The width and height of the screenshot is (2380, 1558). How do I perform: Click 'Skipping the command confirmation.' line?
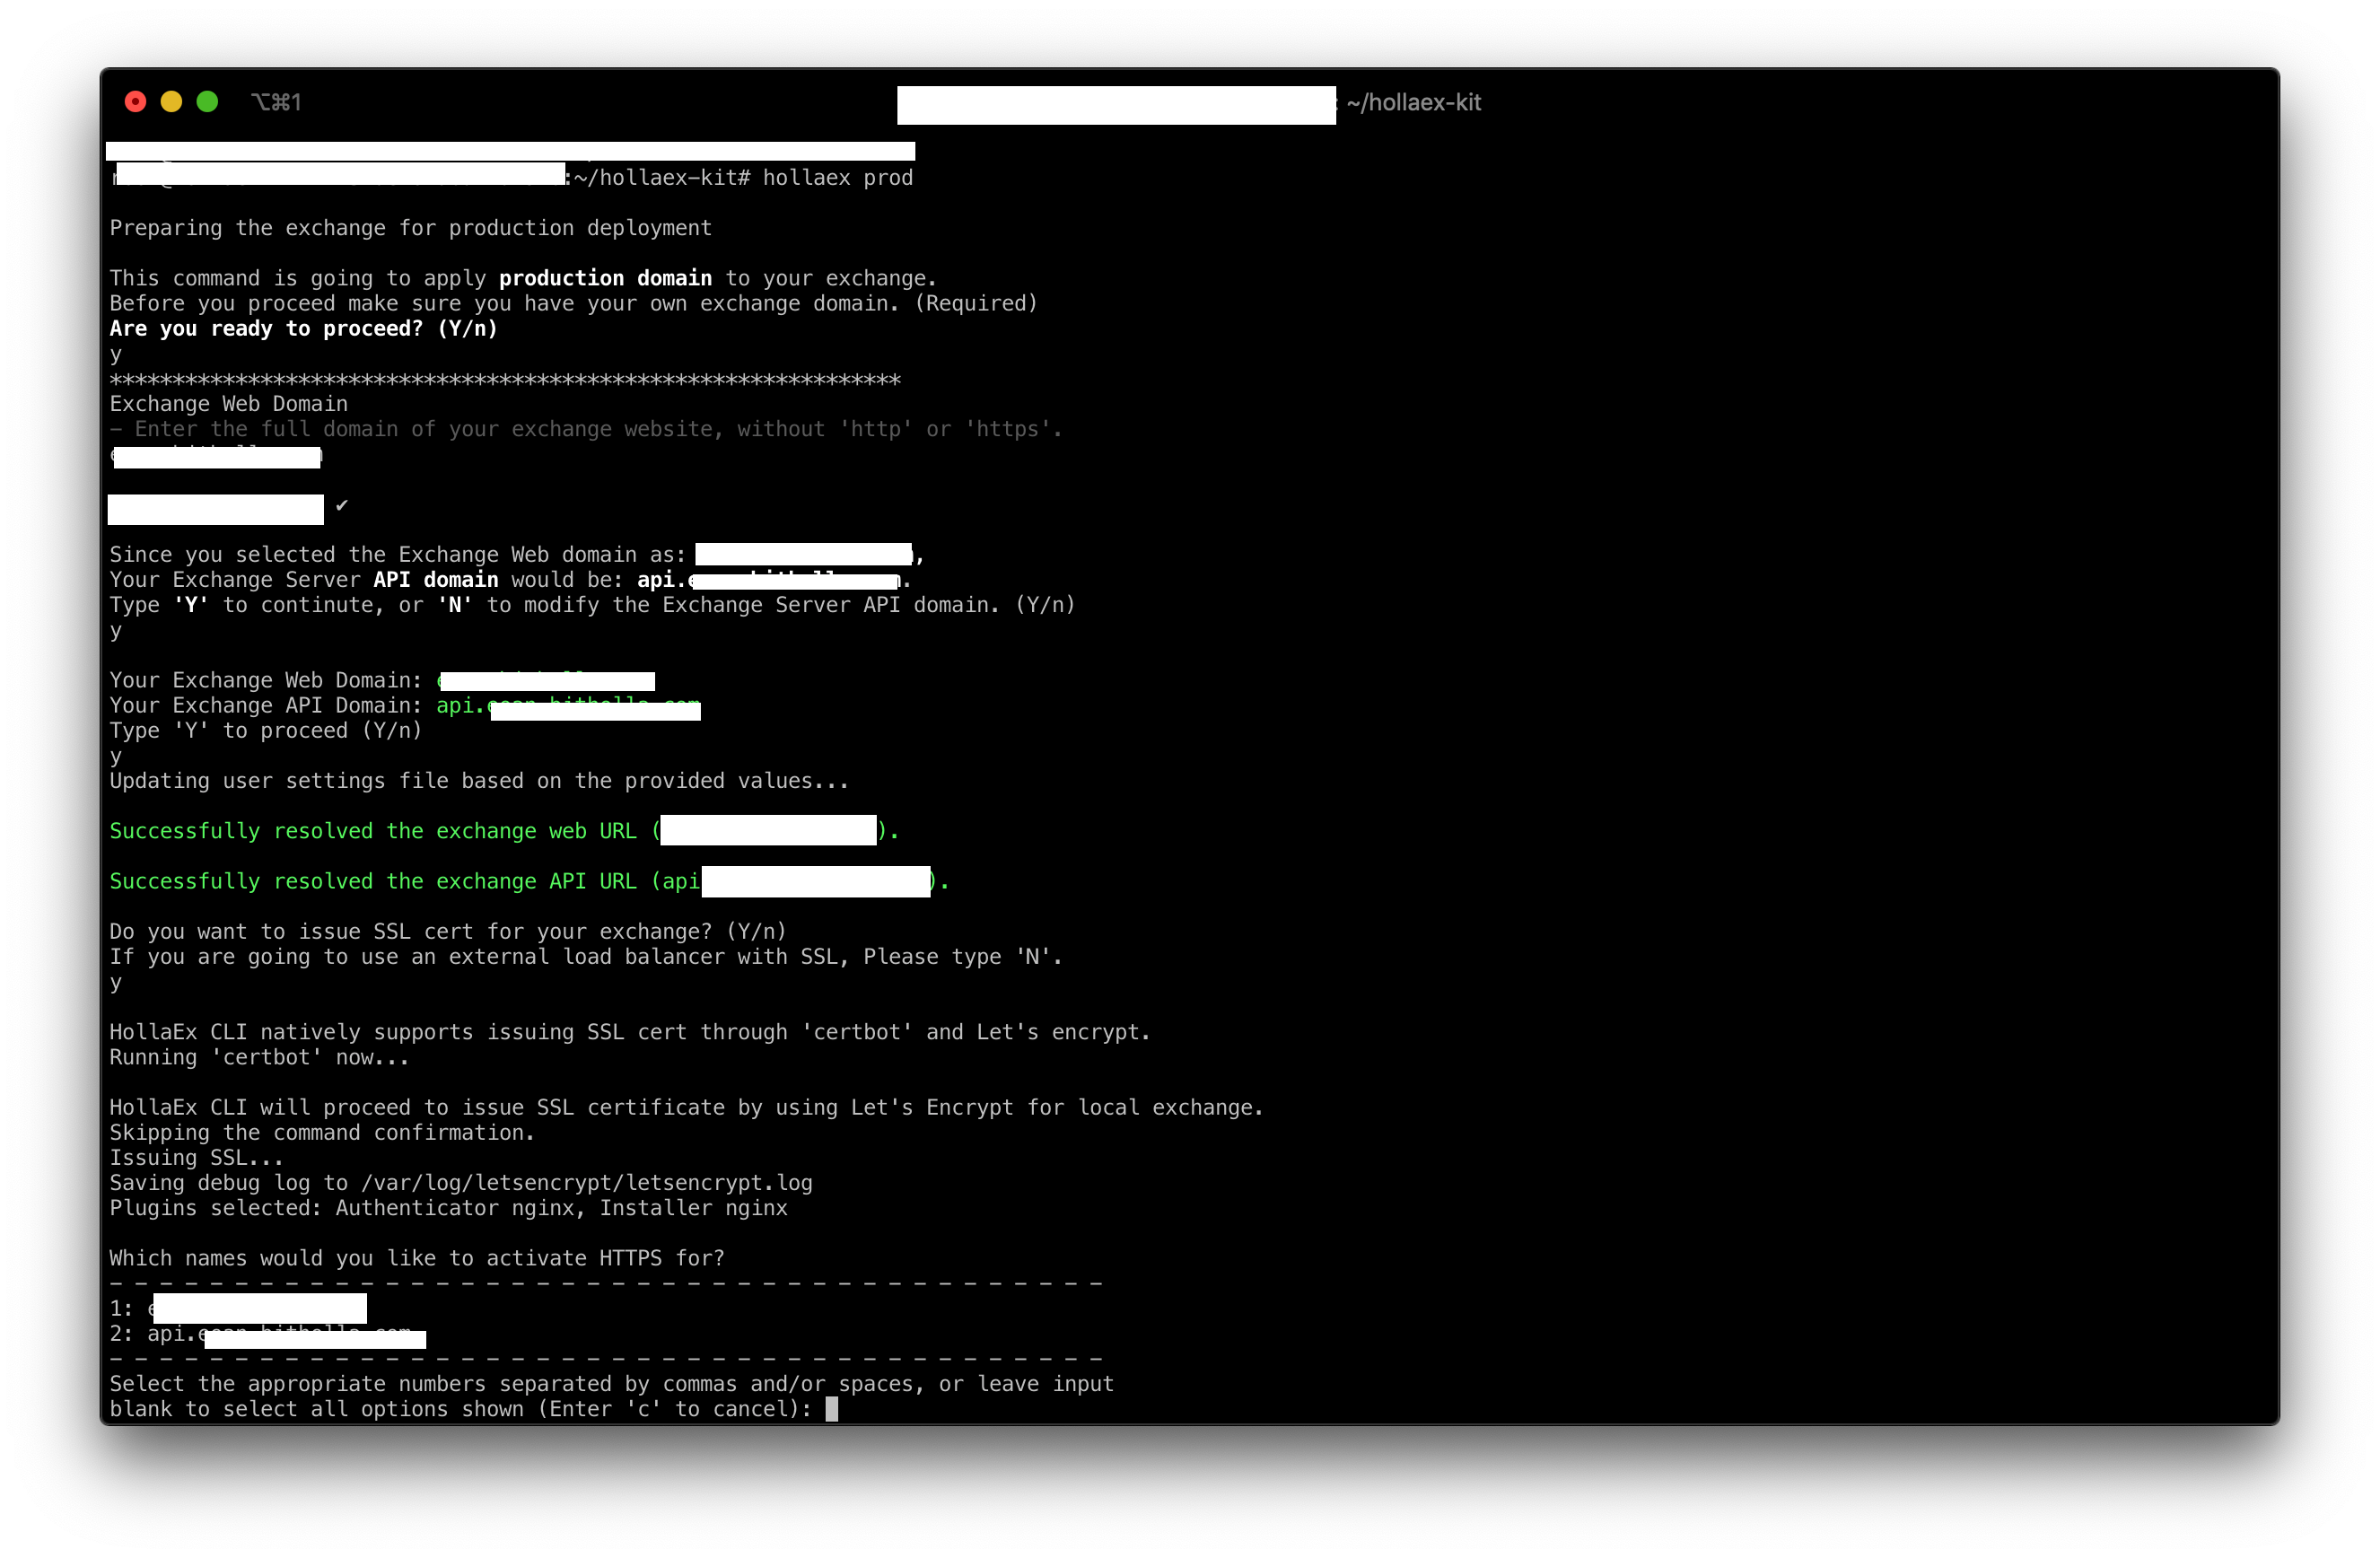(x=322, y=1133)
